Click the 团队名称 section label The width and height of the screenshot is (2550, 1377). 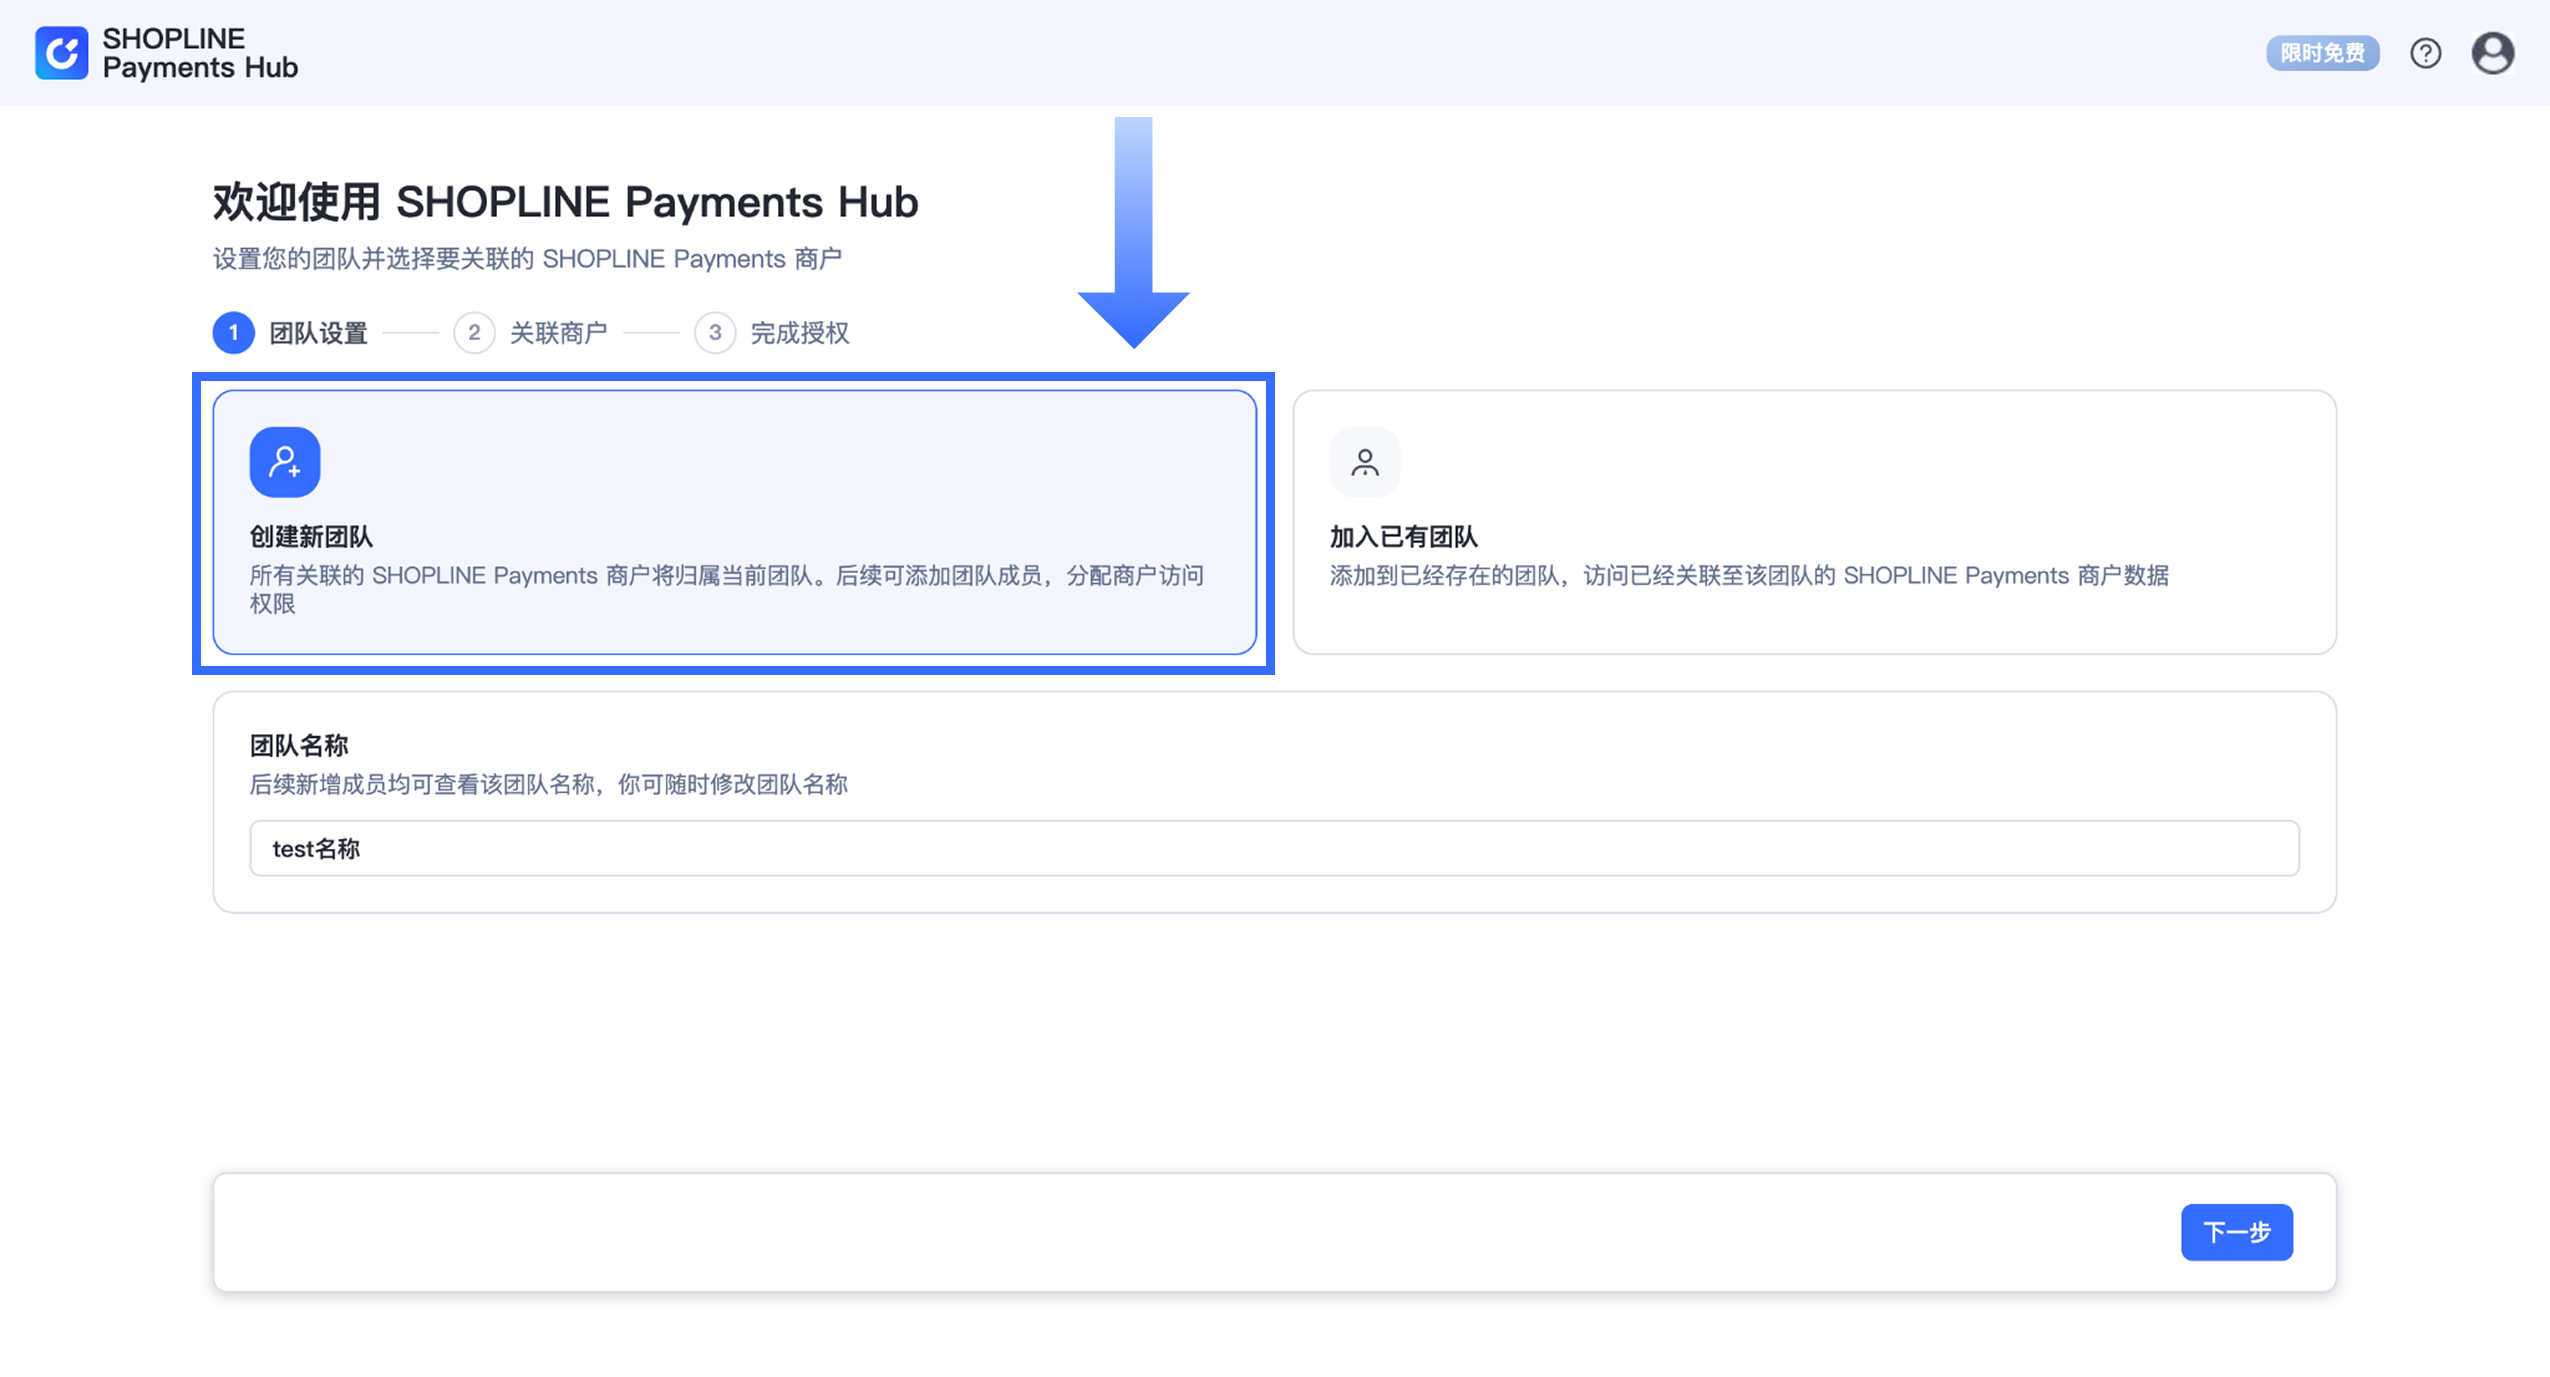299,745
